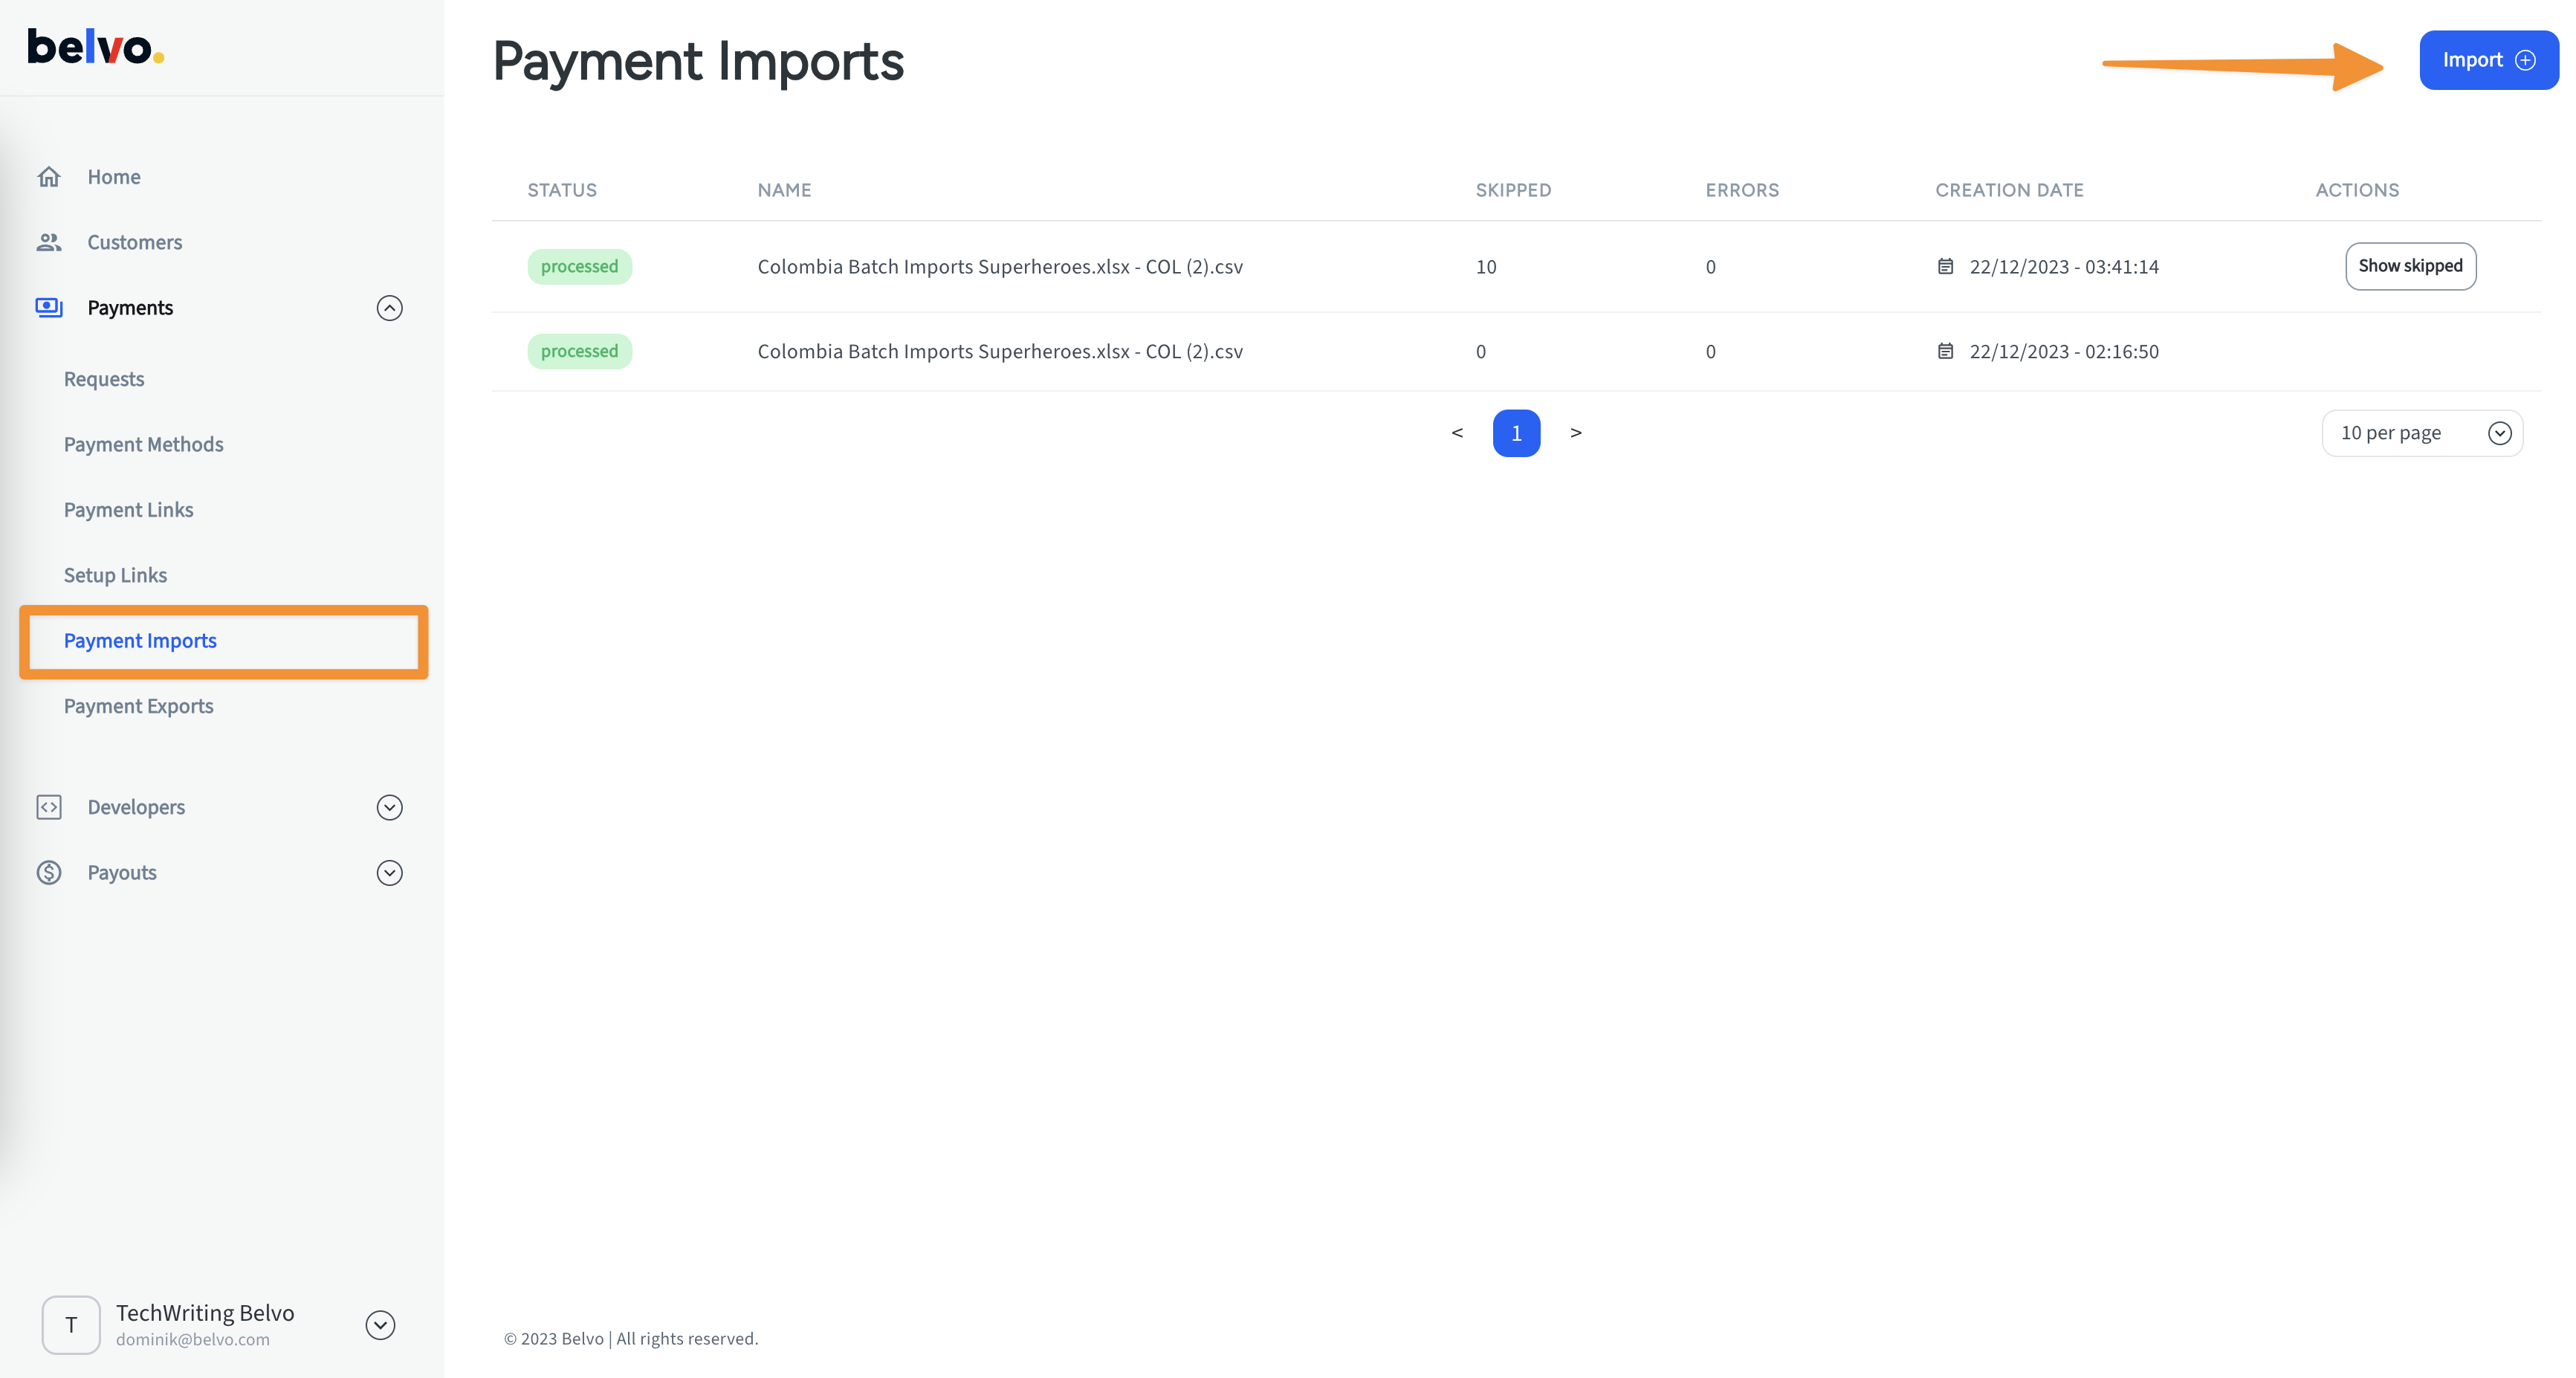Click the SKIPPED column header
The image size is (2576, 1378).
[1513, 190]
